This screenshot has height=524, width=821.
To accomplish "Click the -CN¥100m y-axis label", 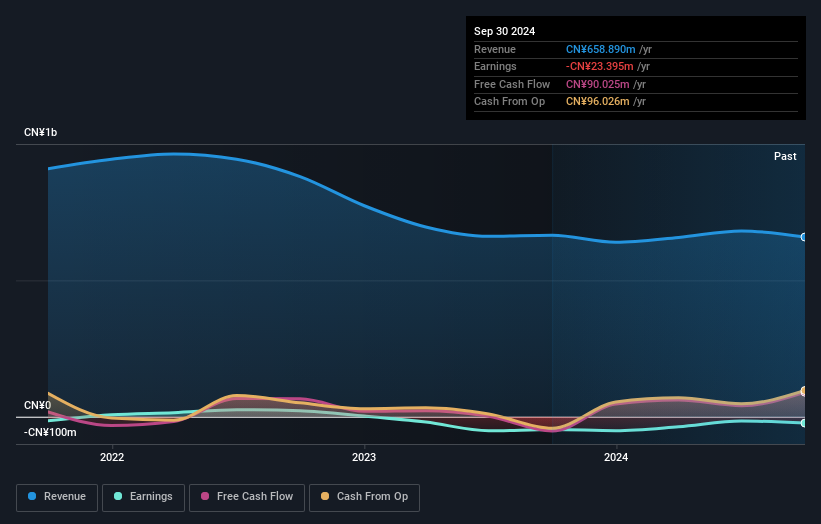I will [50, 432].
